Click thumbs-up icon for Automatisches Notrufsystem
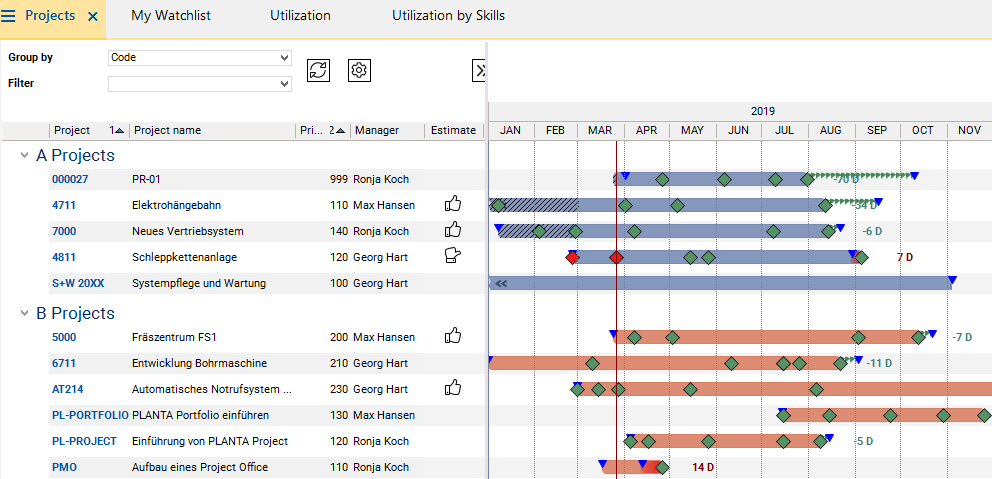This screenshot has width=992, height=479. coord(453,388)
